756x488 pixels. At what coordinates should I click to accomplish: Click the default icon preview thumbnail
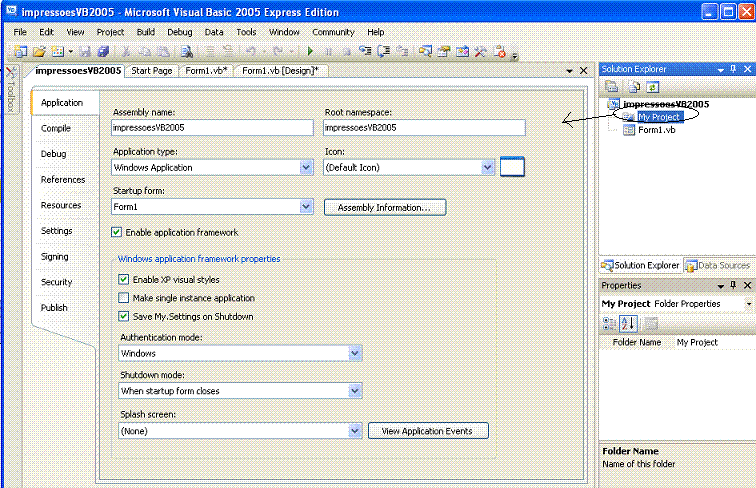[x=512, y=167]
